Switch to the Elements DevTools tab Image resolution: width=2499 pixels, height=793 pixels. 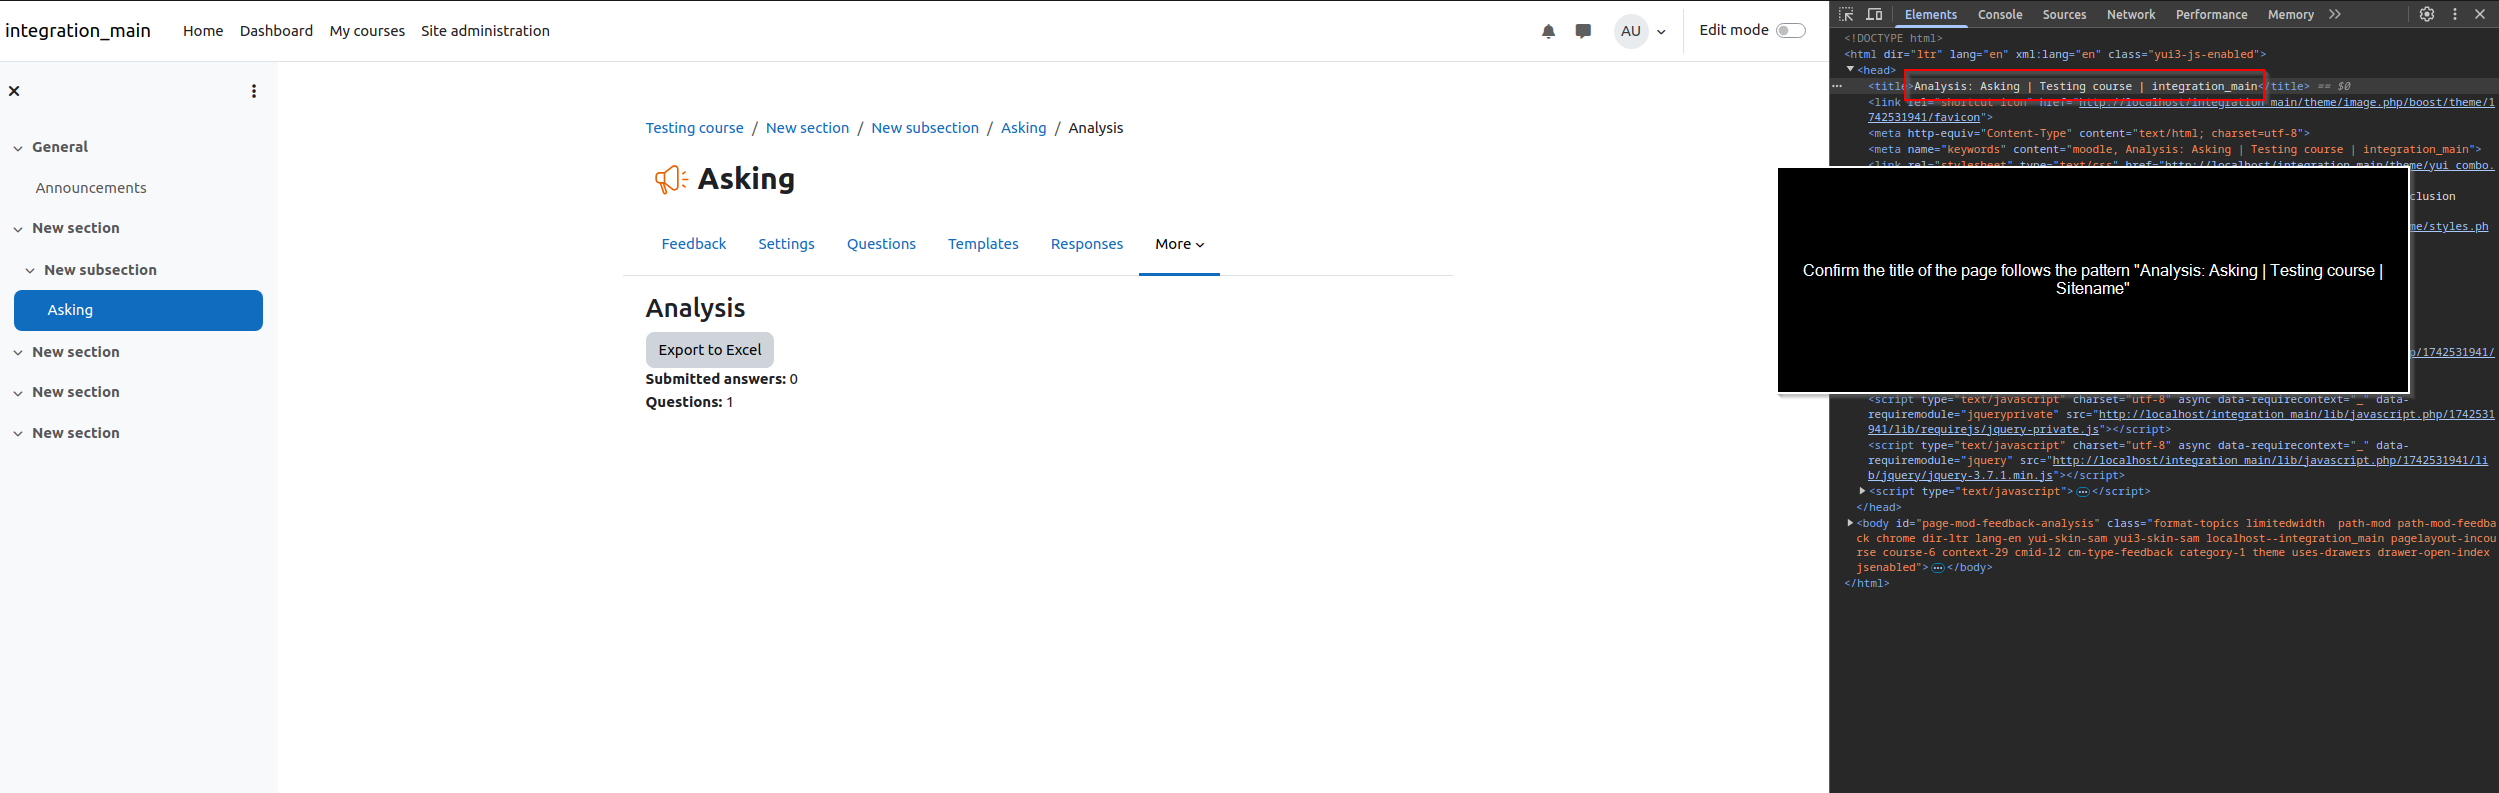(x=1930, y=14)
